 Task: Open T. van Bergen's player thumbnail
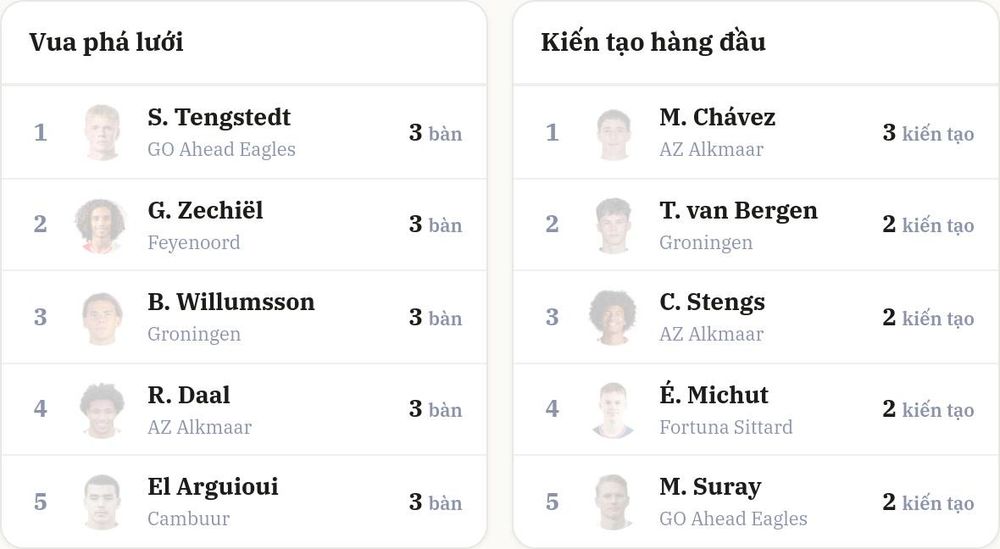(x=614, y=224)
